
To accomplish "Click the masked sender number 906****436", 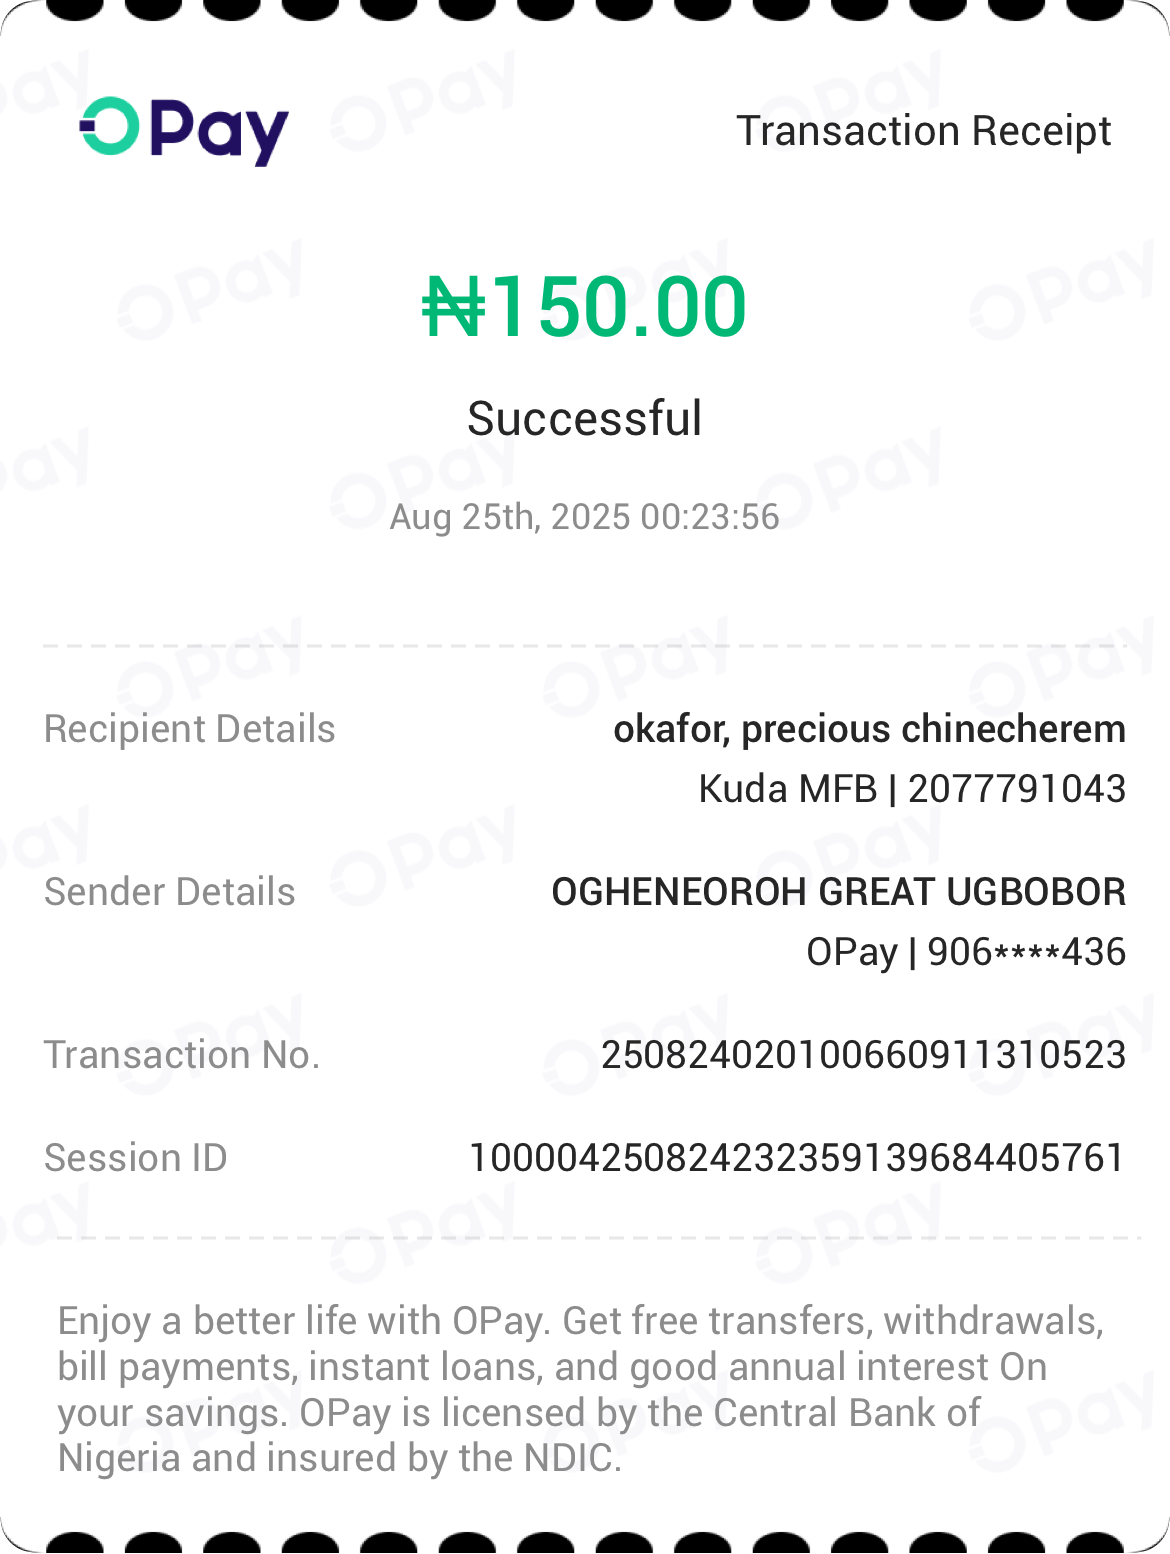I will (x=1026, y=952).
